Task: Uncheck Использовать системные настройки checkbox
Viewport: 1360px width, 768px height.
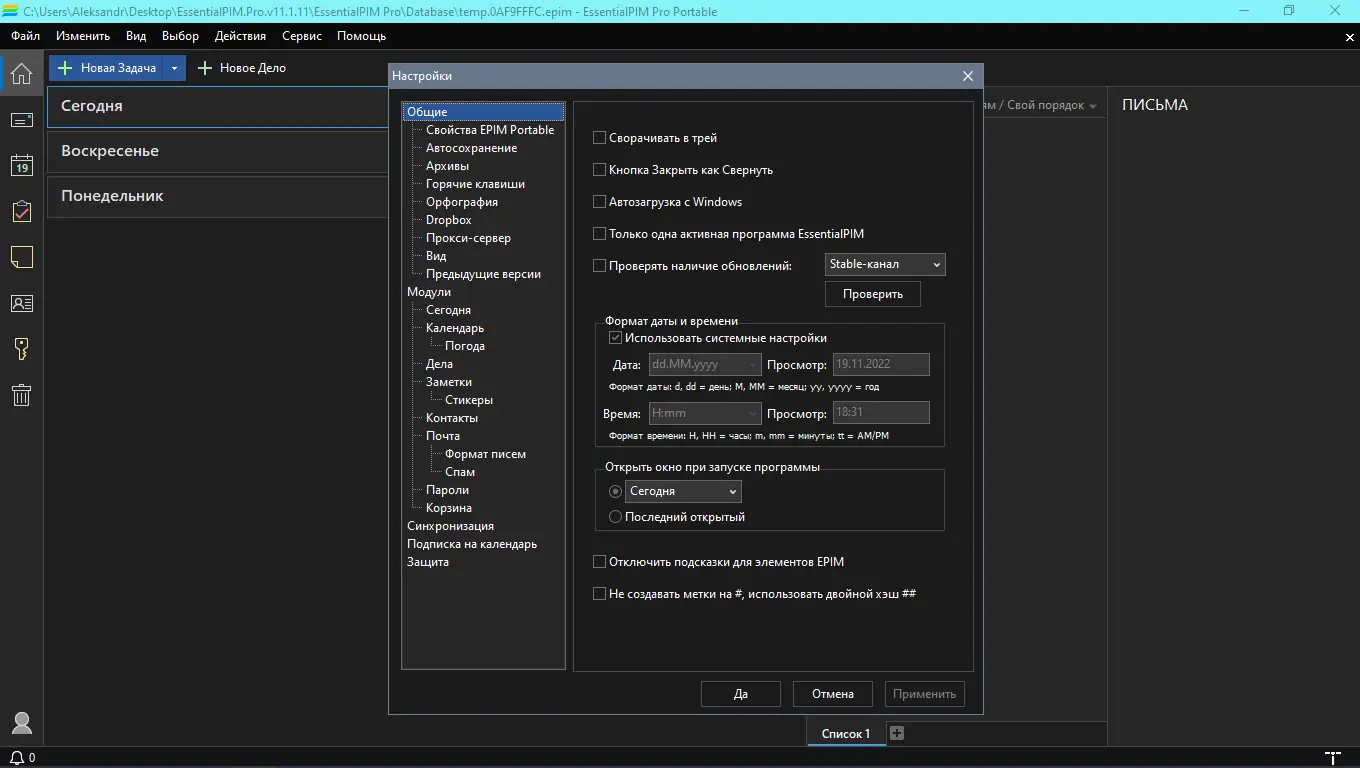Action: coord(616,338)
